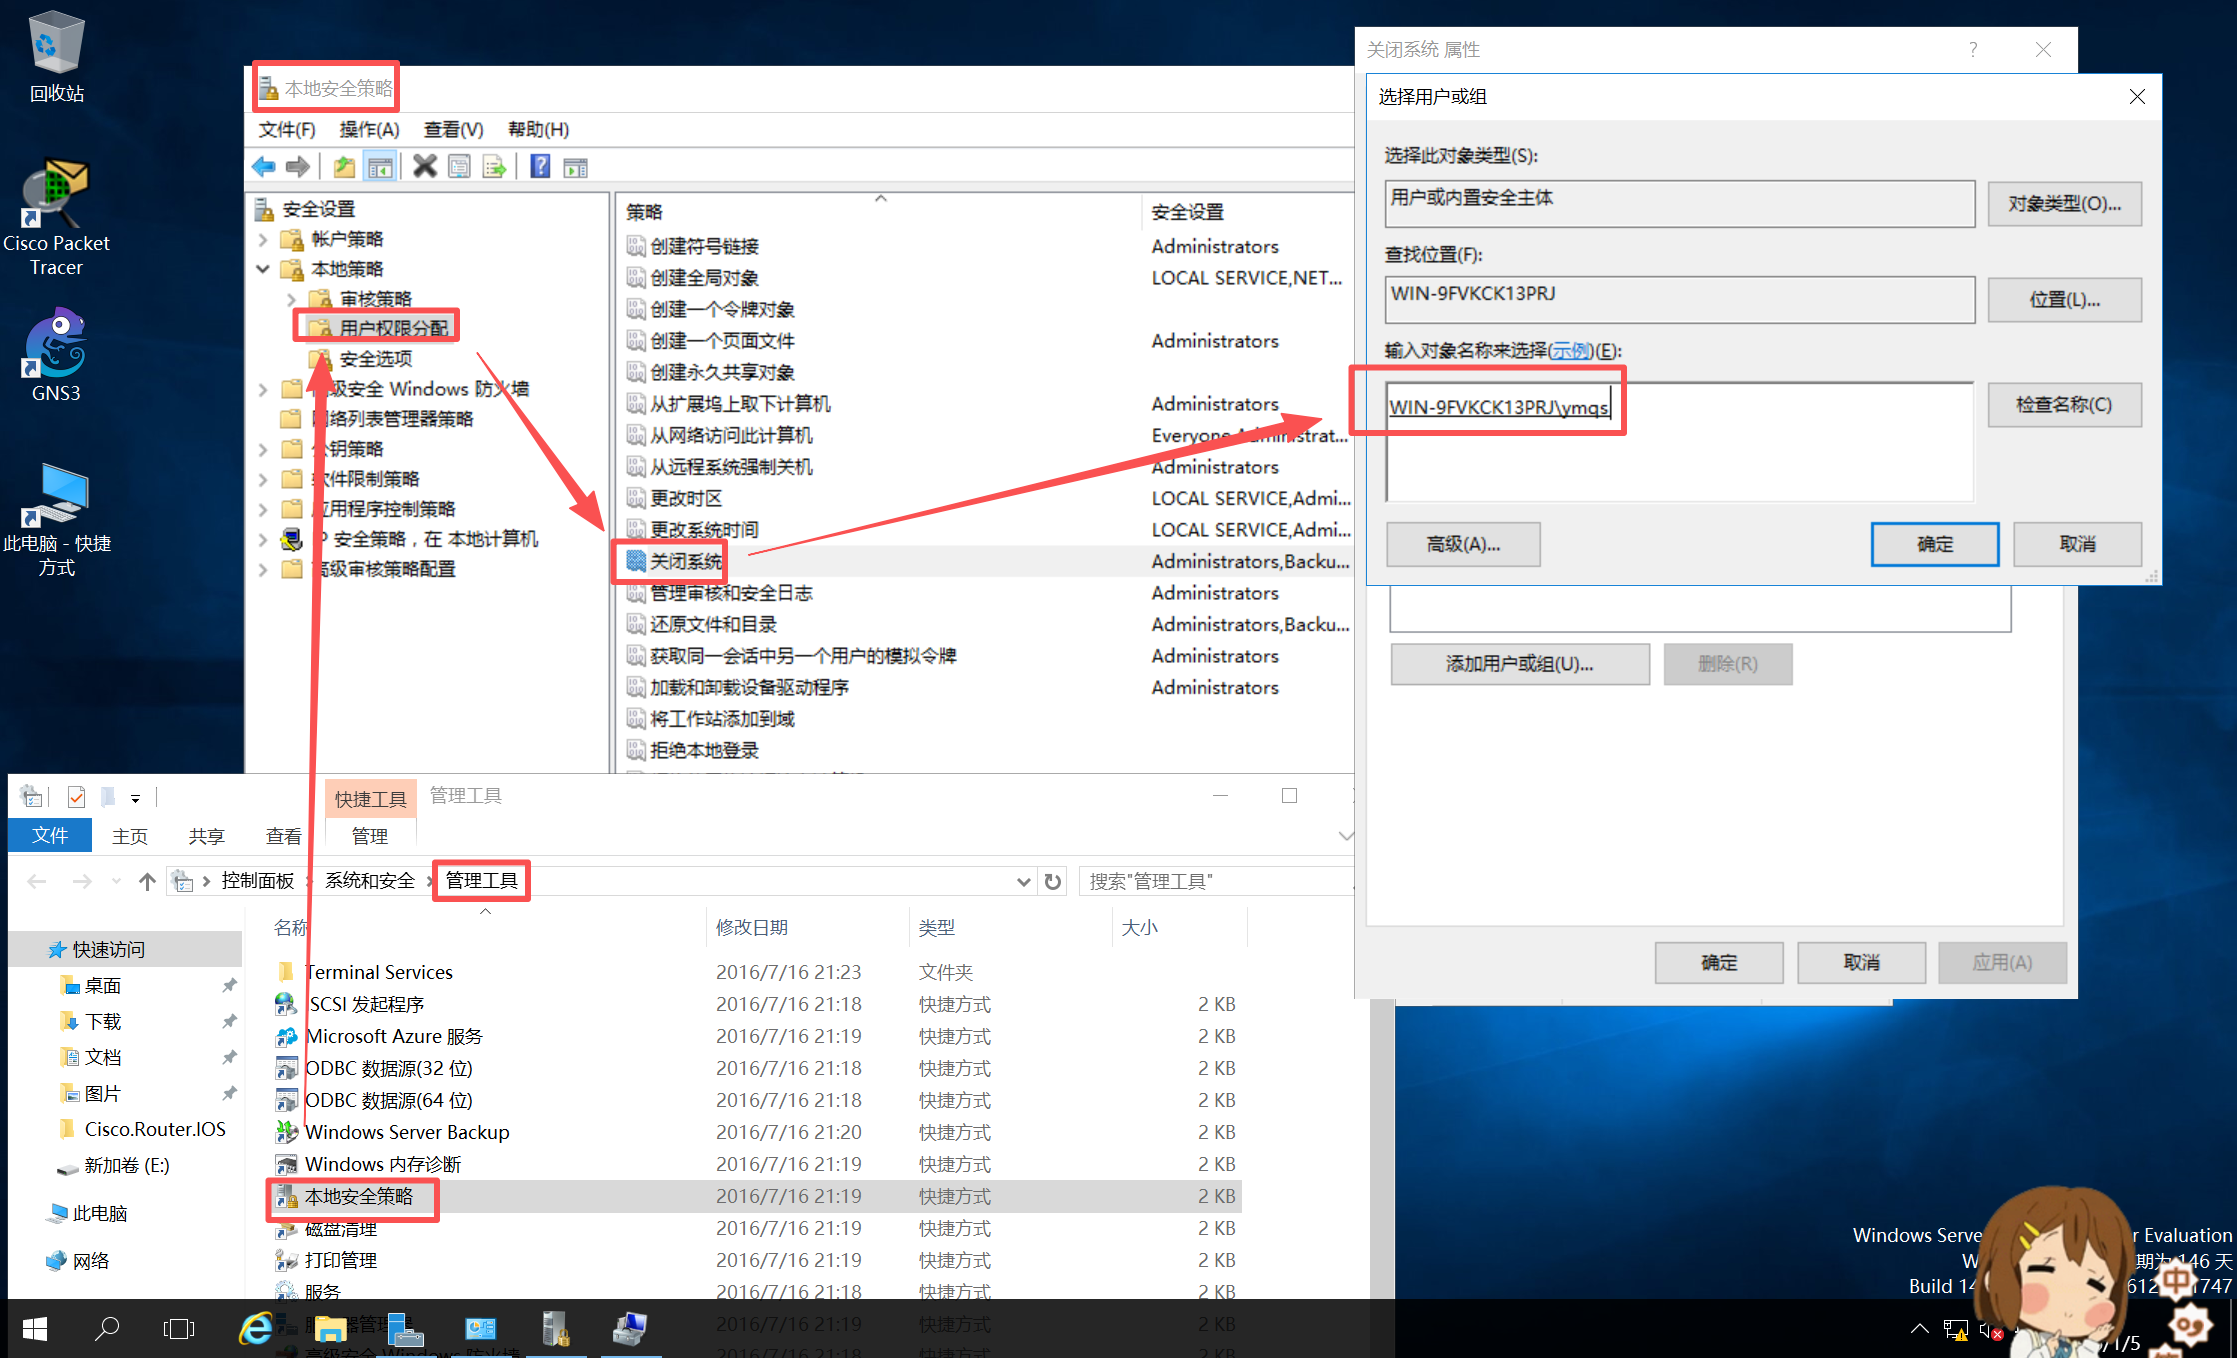Open the address bar history dropdown
Image resolution: width=2237 pixels, height=1358 pixels.
pos(1023,881)
